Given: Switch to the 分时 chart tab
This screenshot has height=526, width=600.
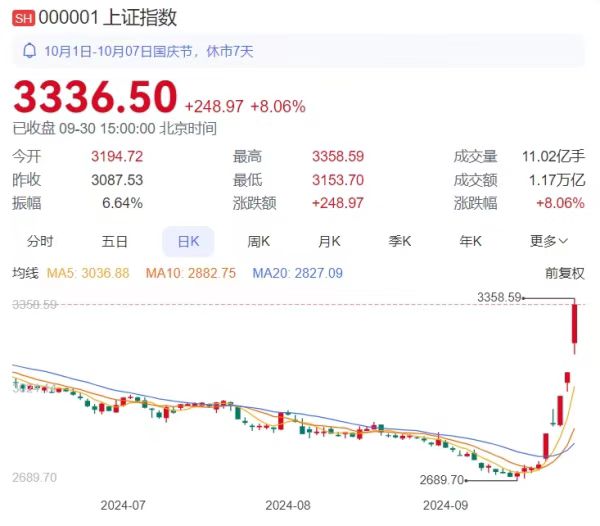Looking at the screenshot, I should 40,241.
